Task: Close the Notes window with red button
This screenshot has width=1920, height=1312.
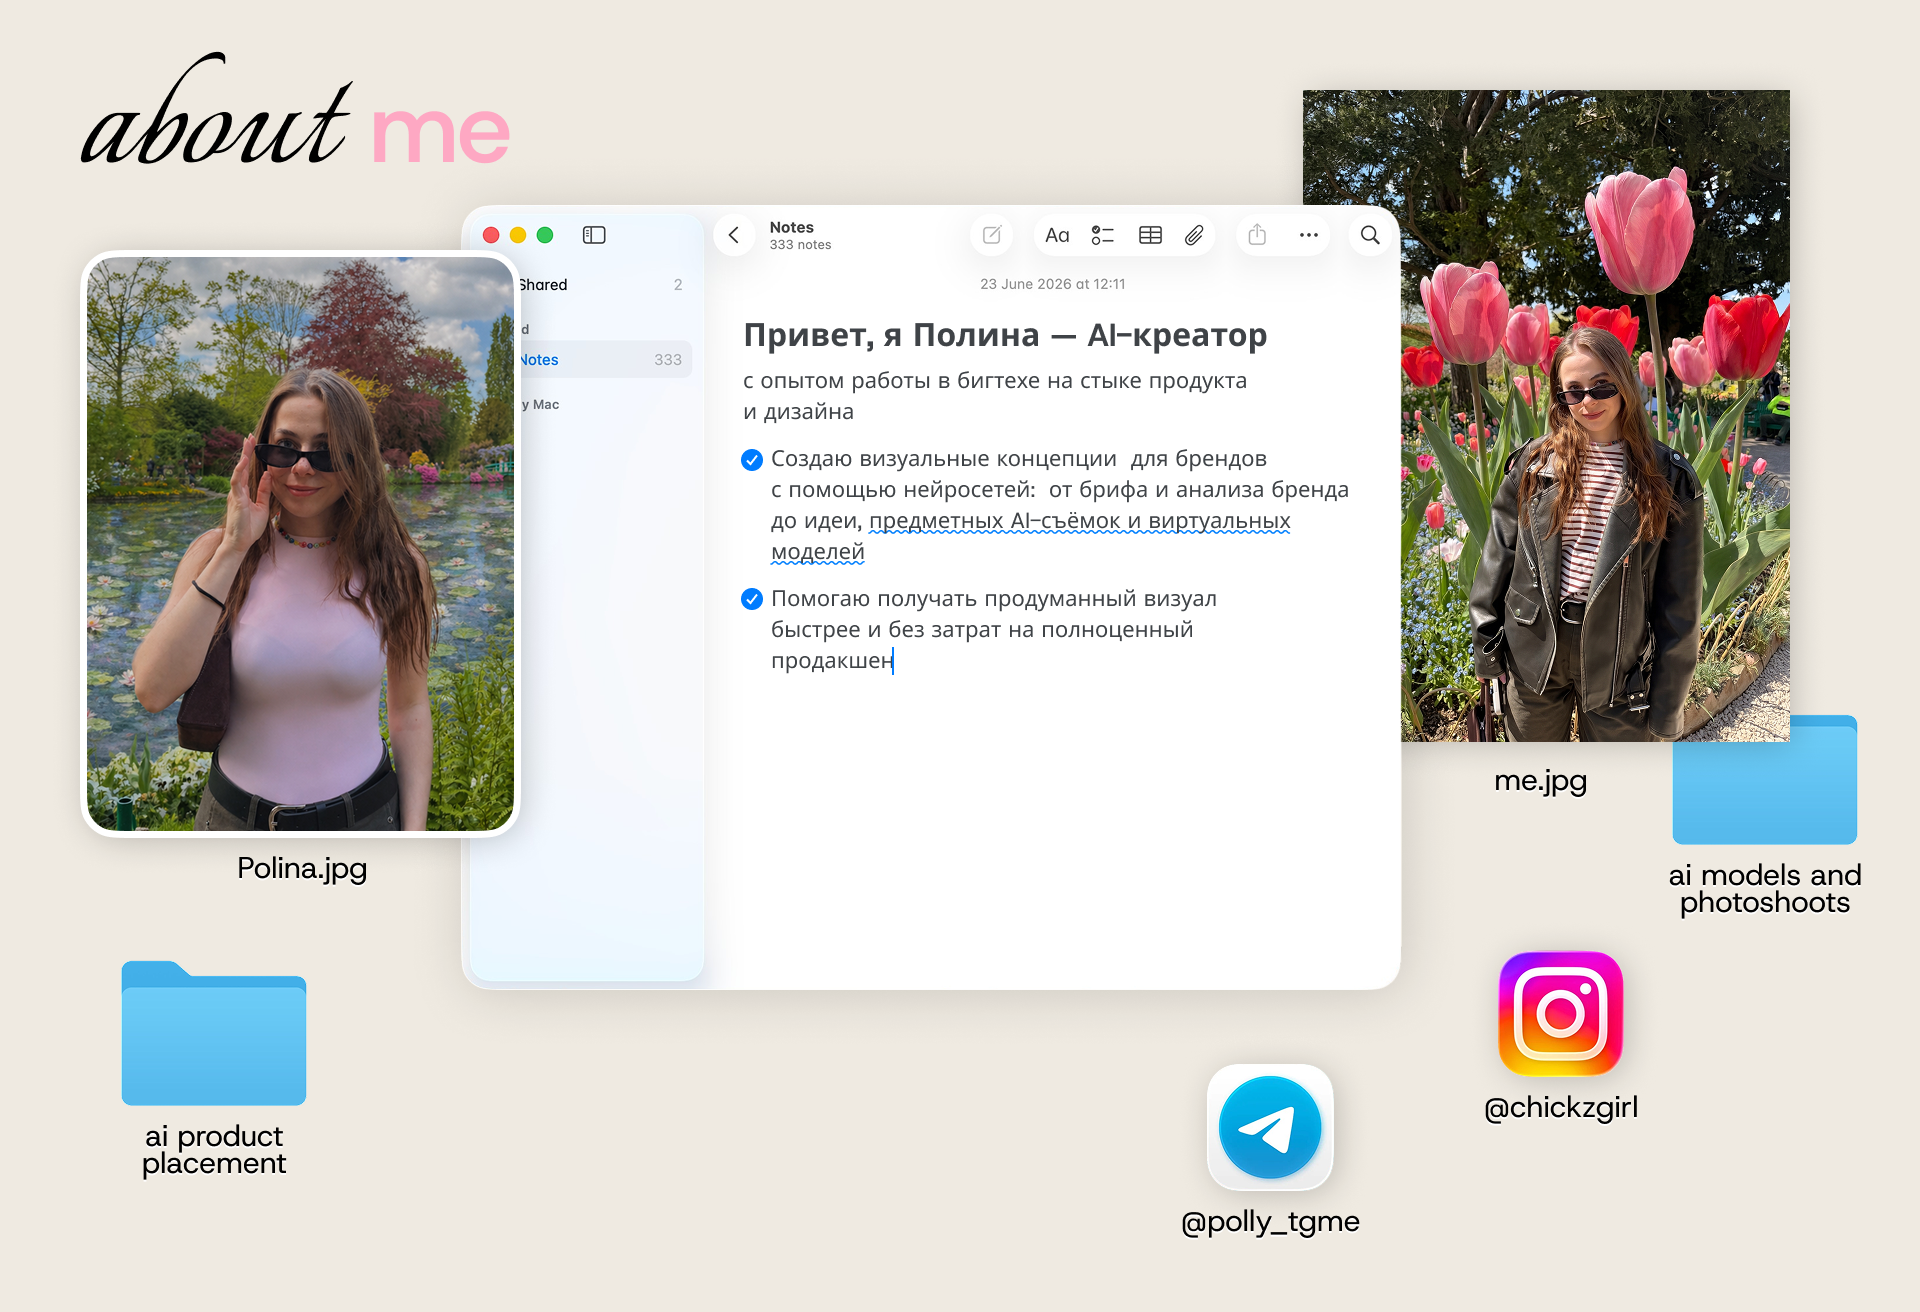Action: pos(491,235)
